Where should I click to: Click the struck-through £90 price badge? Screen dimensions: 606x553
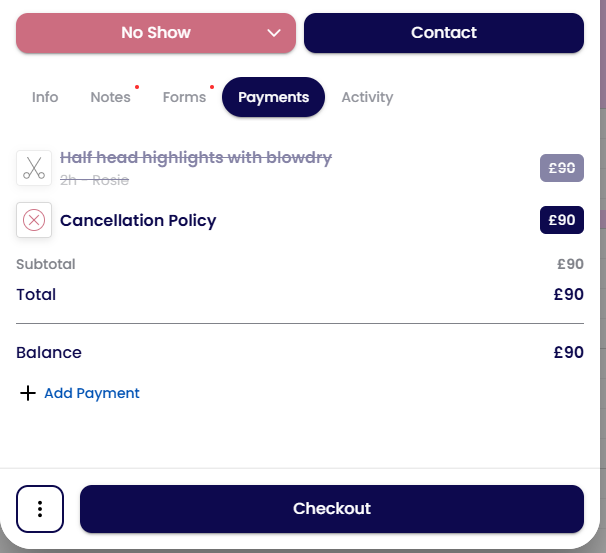(x=562, y=168)
